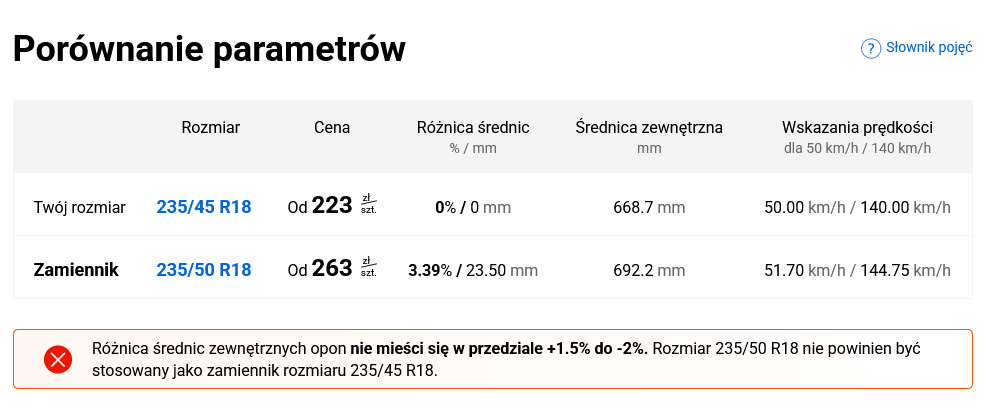This screenshot has height=411, width=994.
Task: Click the 3.39% / 23.50 mm difference value
Action: tap(473, 271)
